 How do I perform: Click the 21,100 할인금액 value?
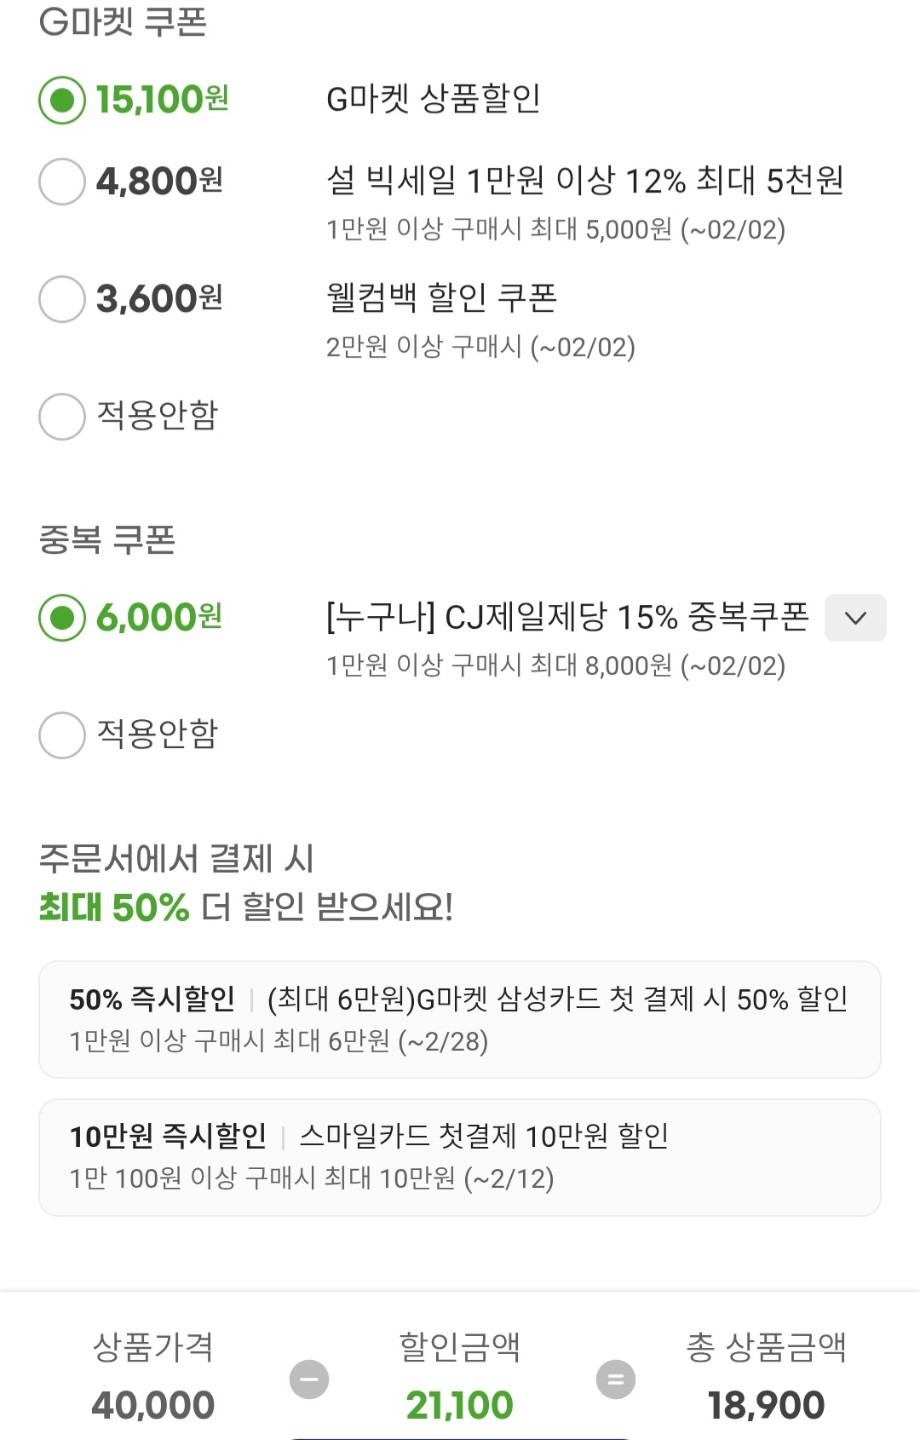click(459, 1406)
